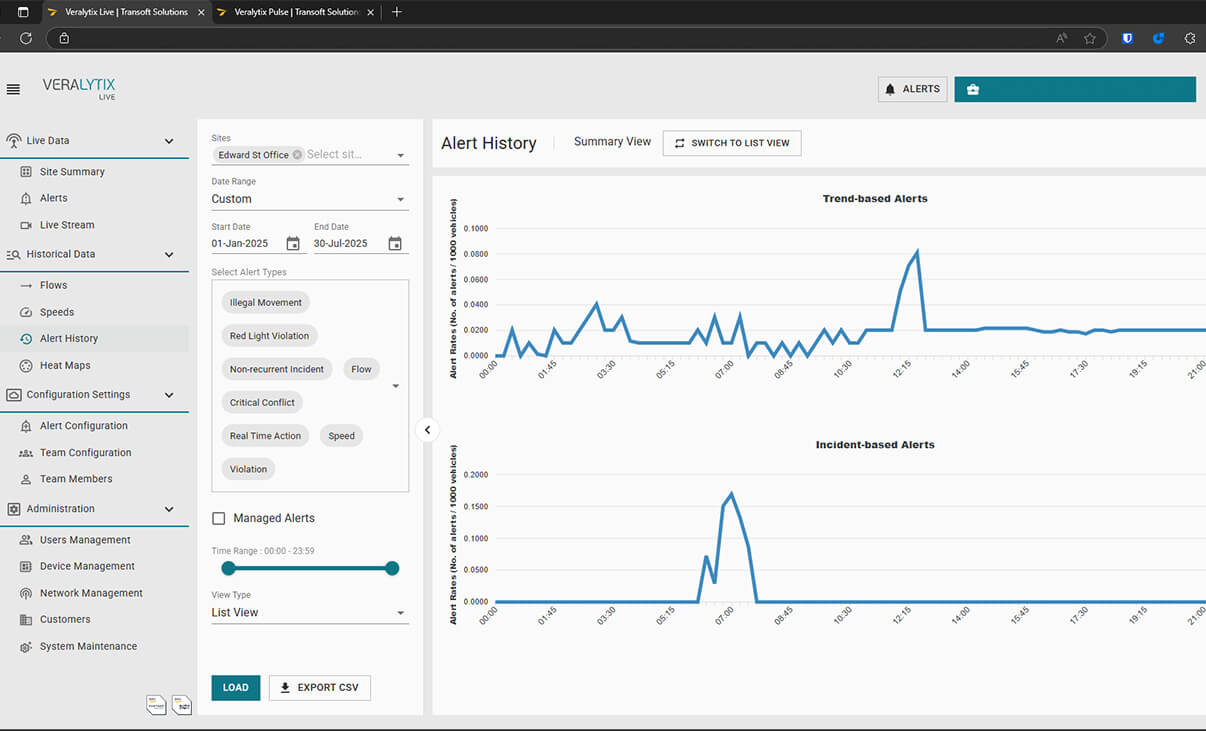1206x731 pixels.
Task: Switch to the Veralytix Pulse browser tab
Action: 295,12
